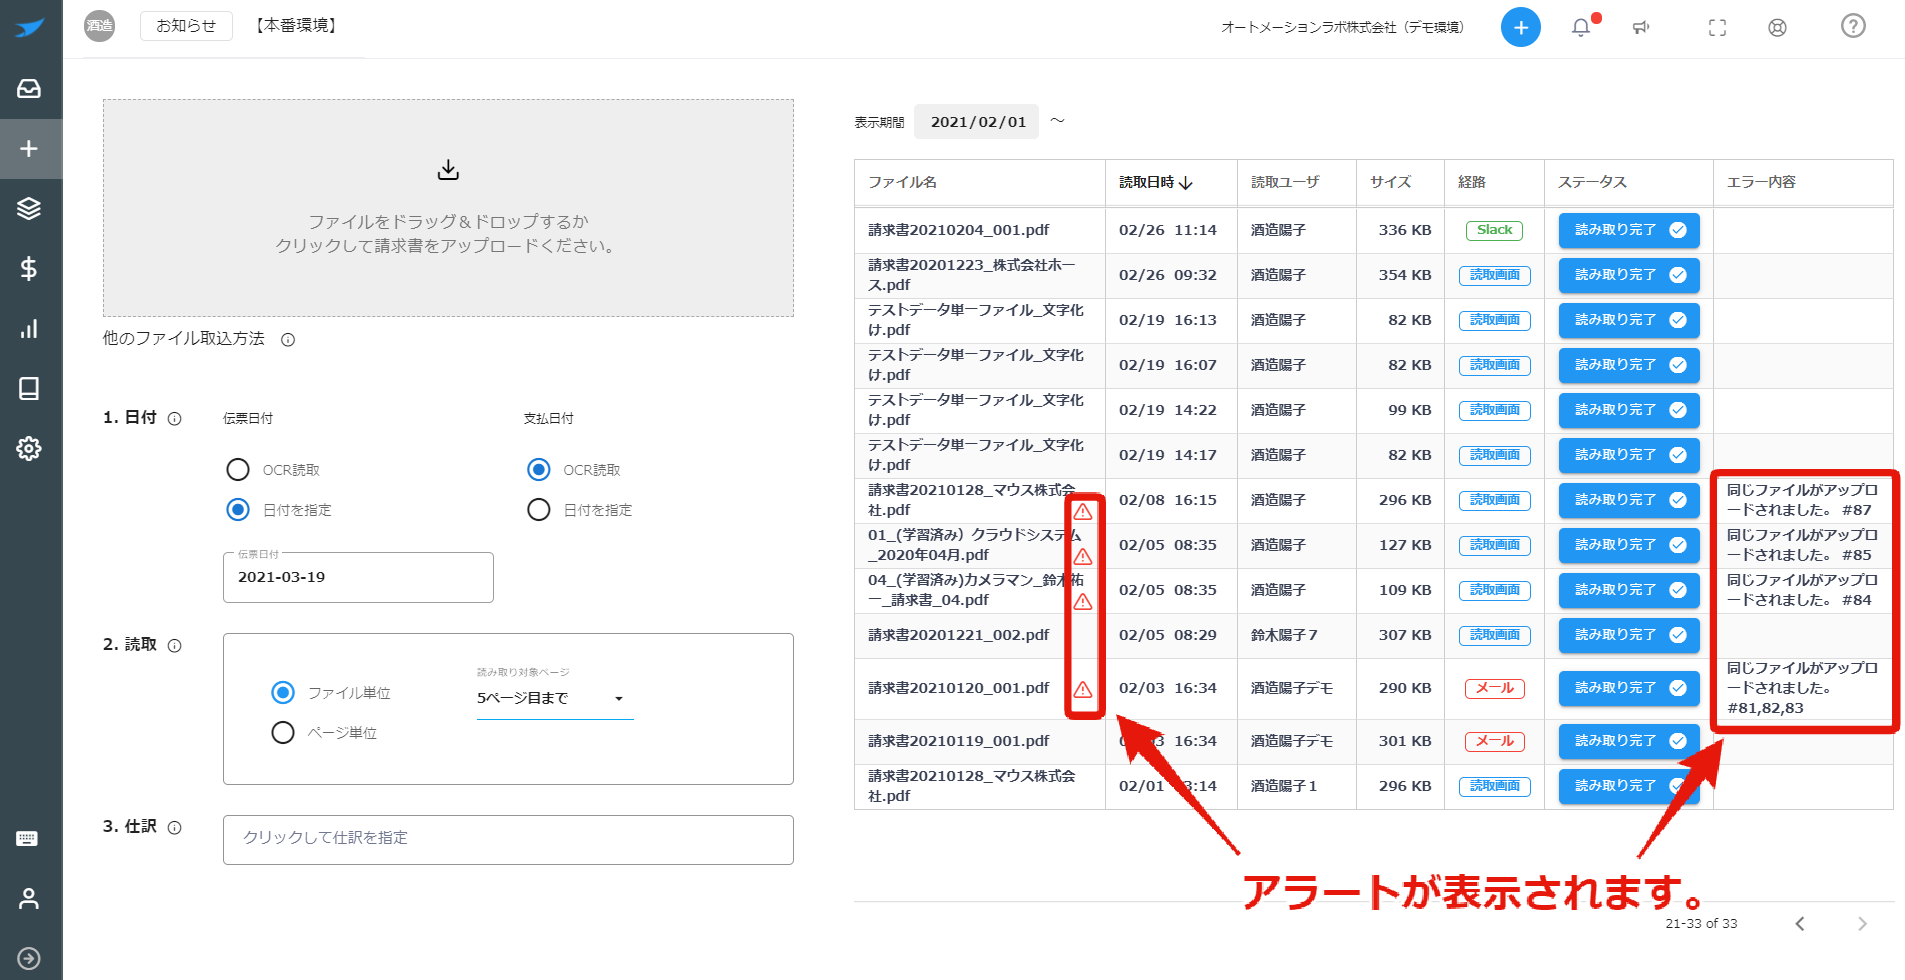Click the エラー内容 column header
Viewport: 1905px width, 980px height.
coord(1761,182)
